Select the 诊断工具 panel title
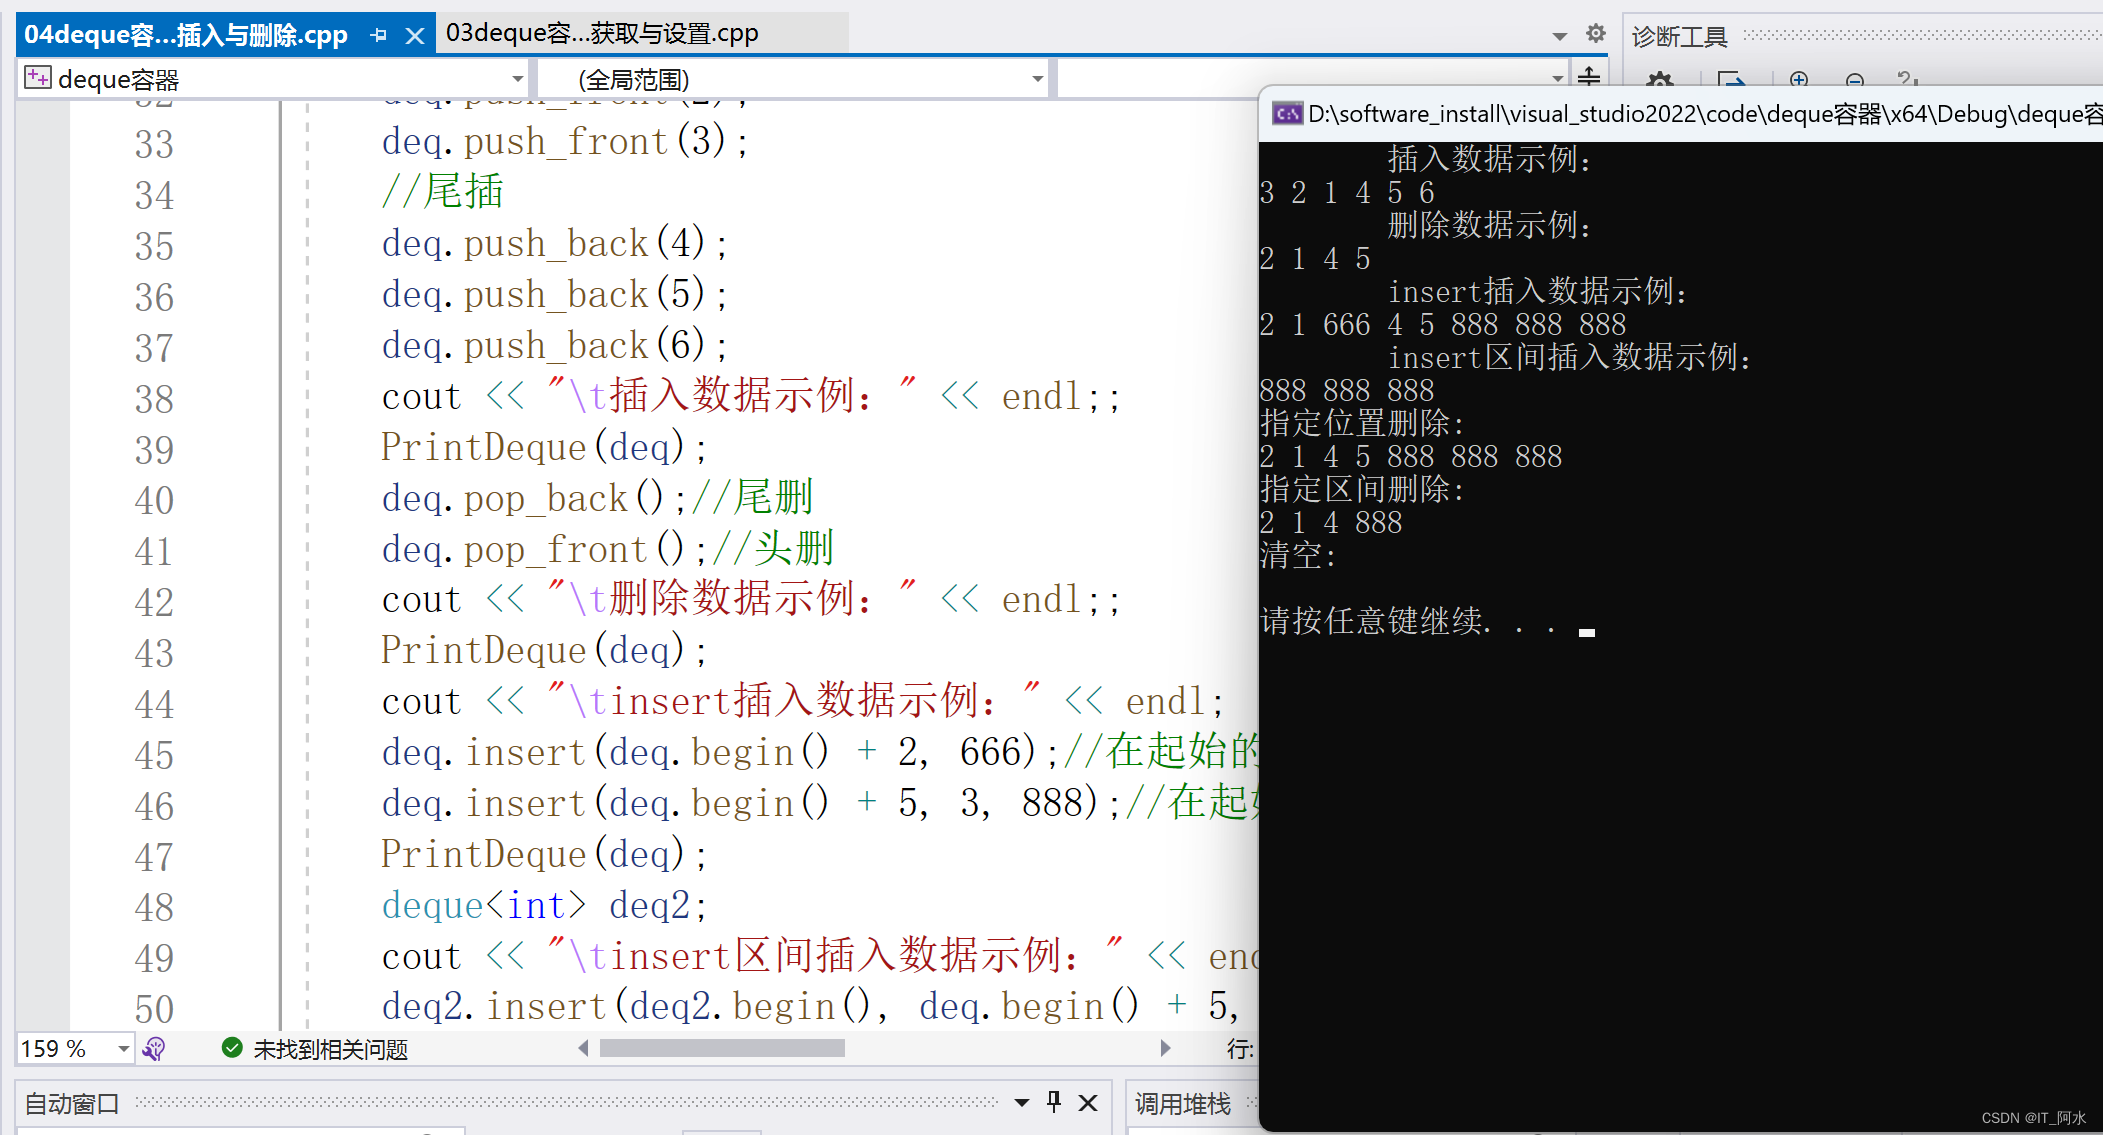 point(1680,37)
